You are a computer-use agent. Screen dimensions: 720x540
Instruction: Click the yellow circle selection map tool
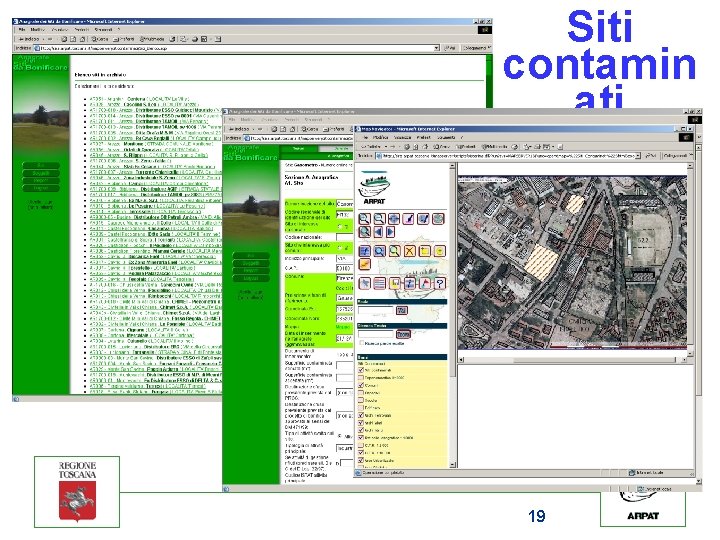(x=439, y=251)
